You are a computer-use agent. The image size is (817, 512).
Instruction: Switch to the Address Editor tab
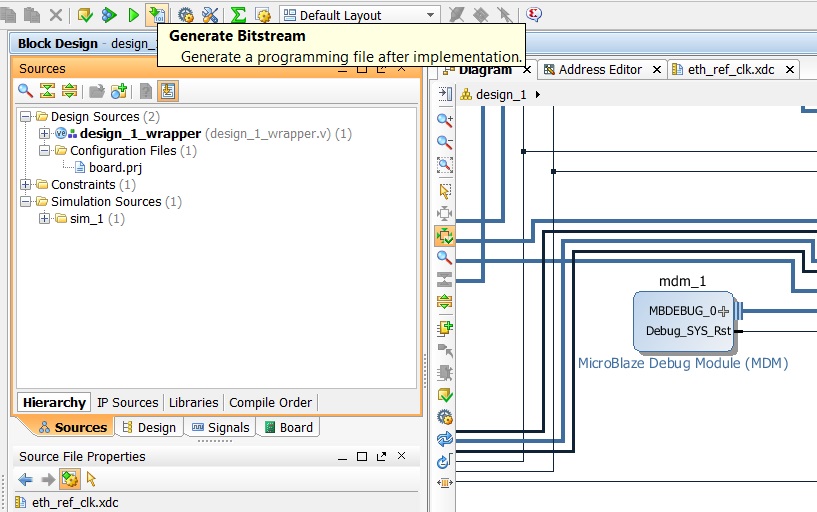[600, 69]
